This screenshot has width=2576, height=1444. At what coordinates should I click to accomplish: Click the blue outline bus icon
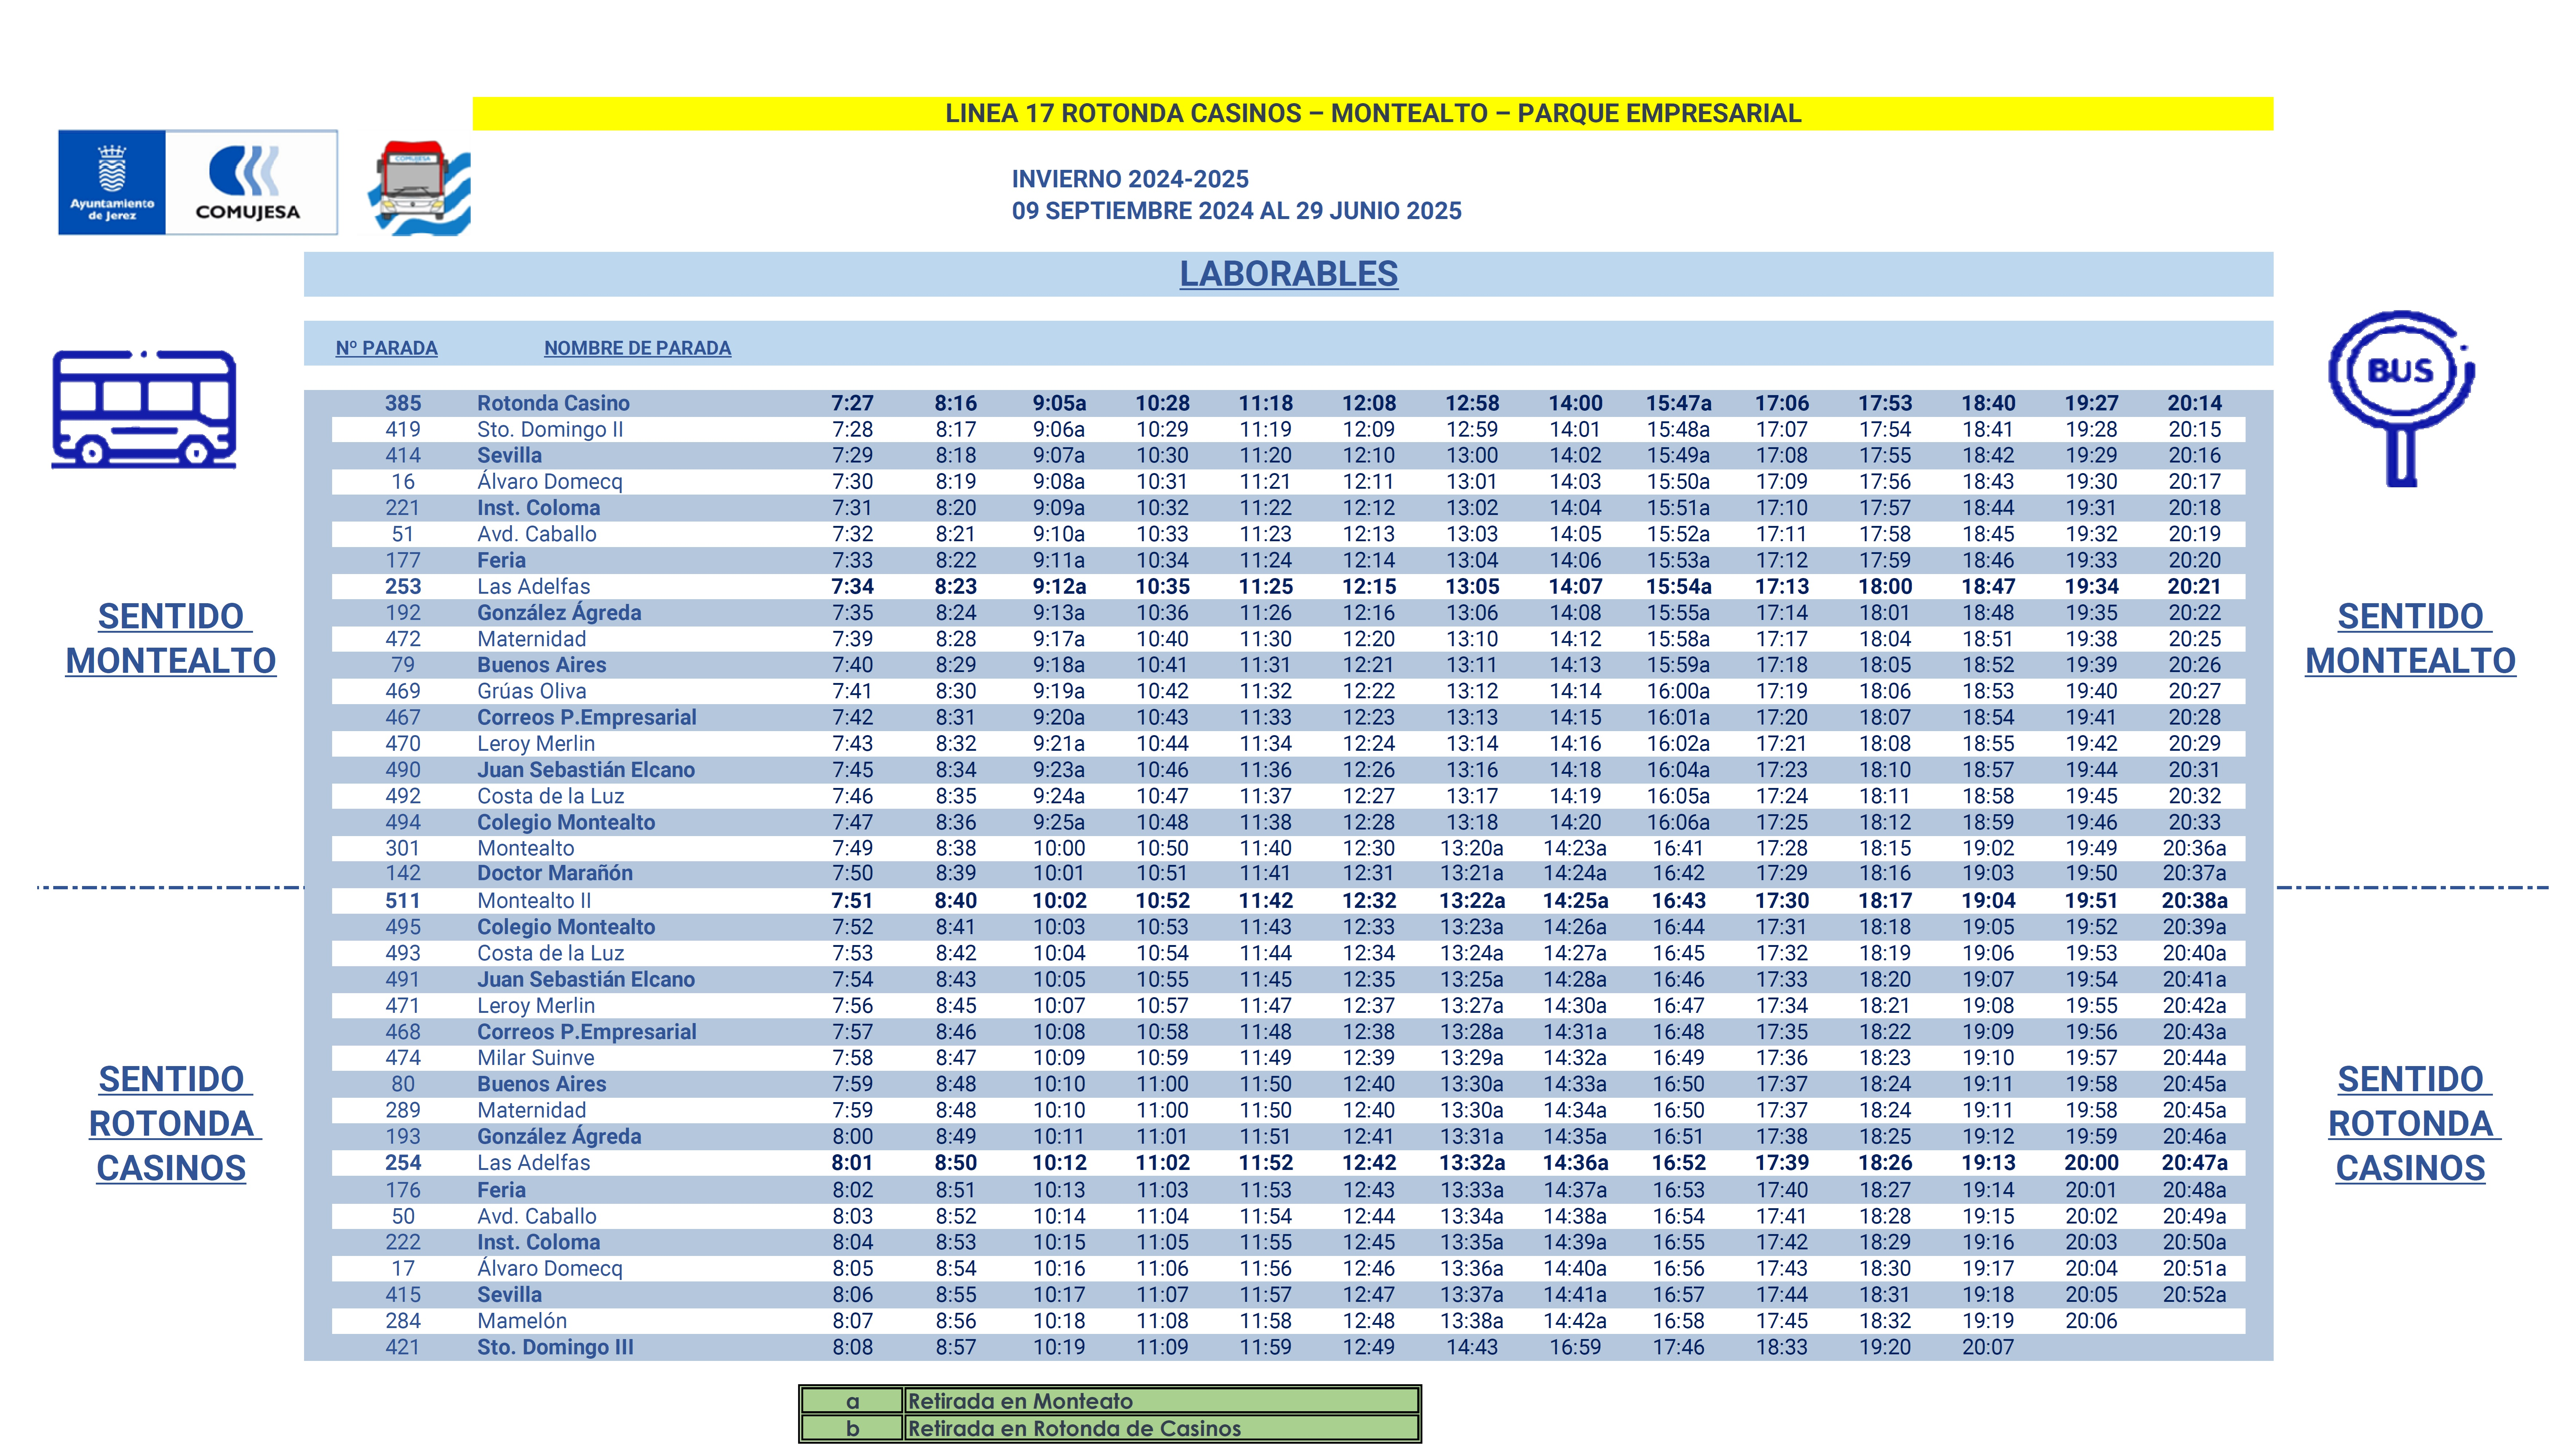pos(144,409)
